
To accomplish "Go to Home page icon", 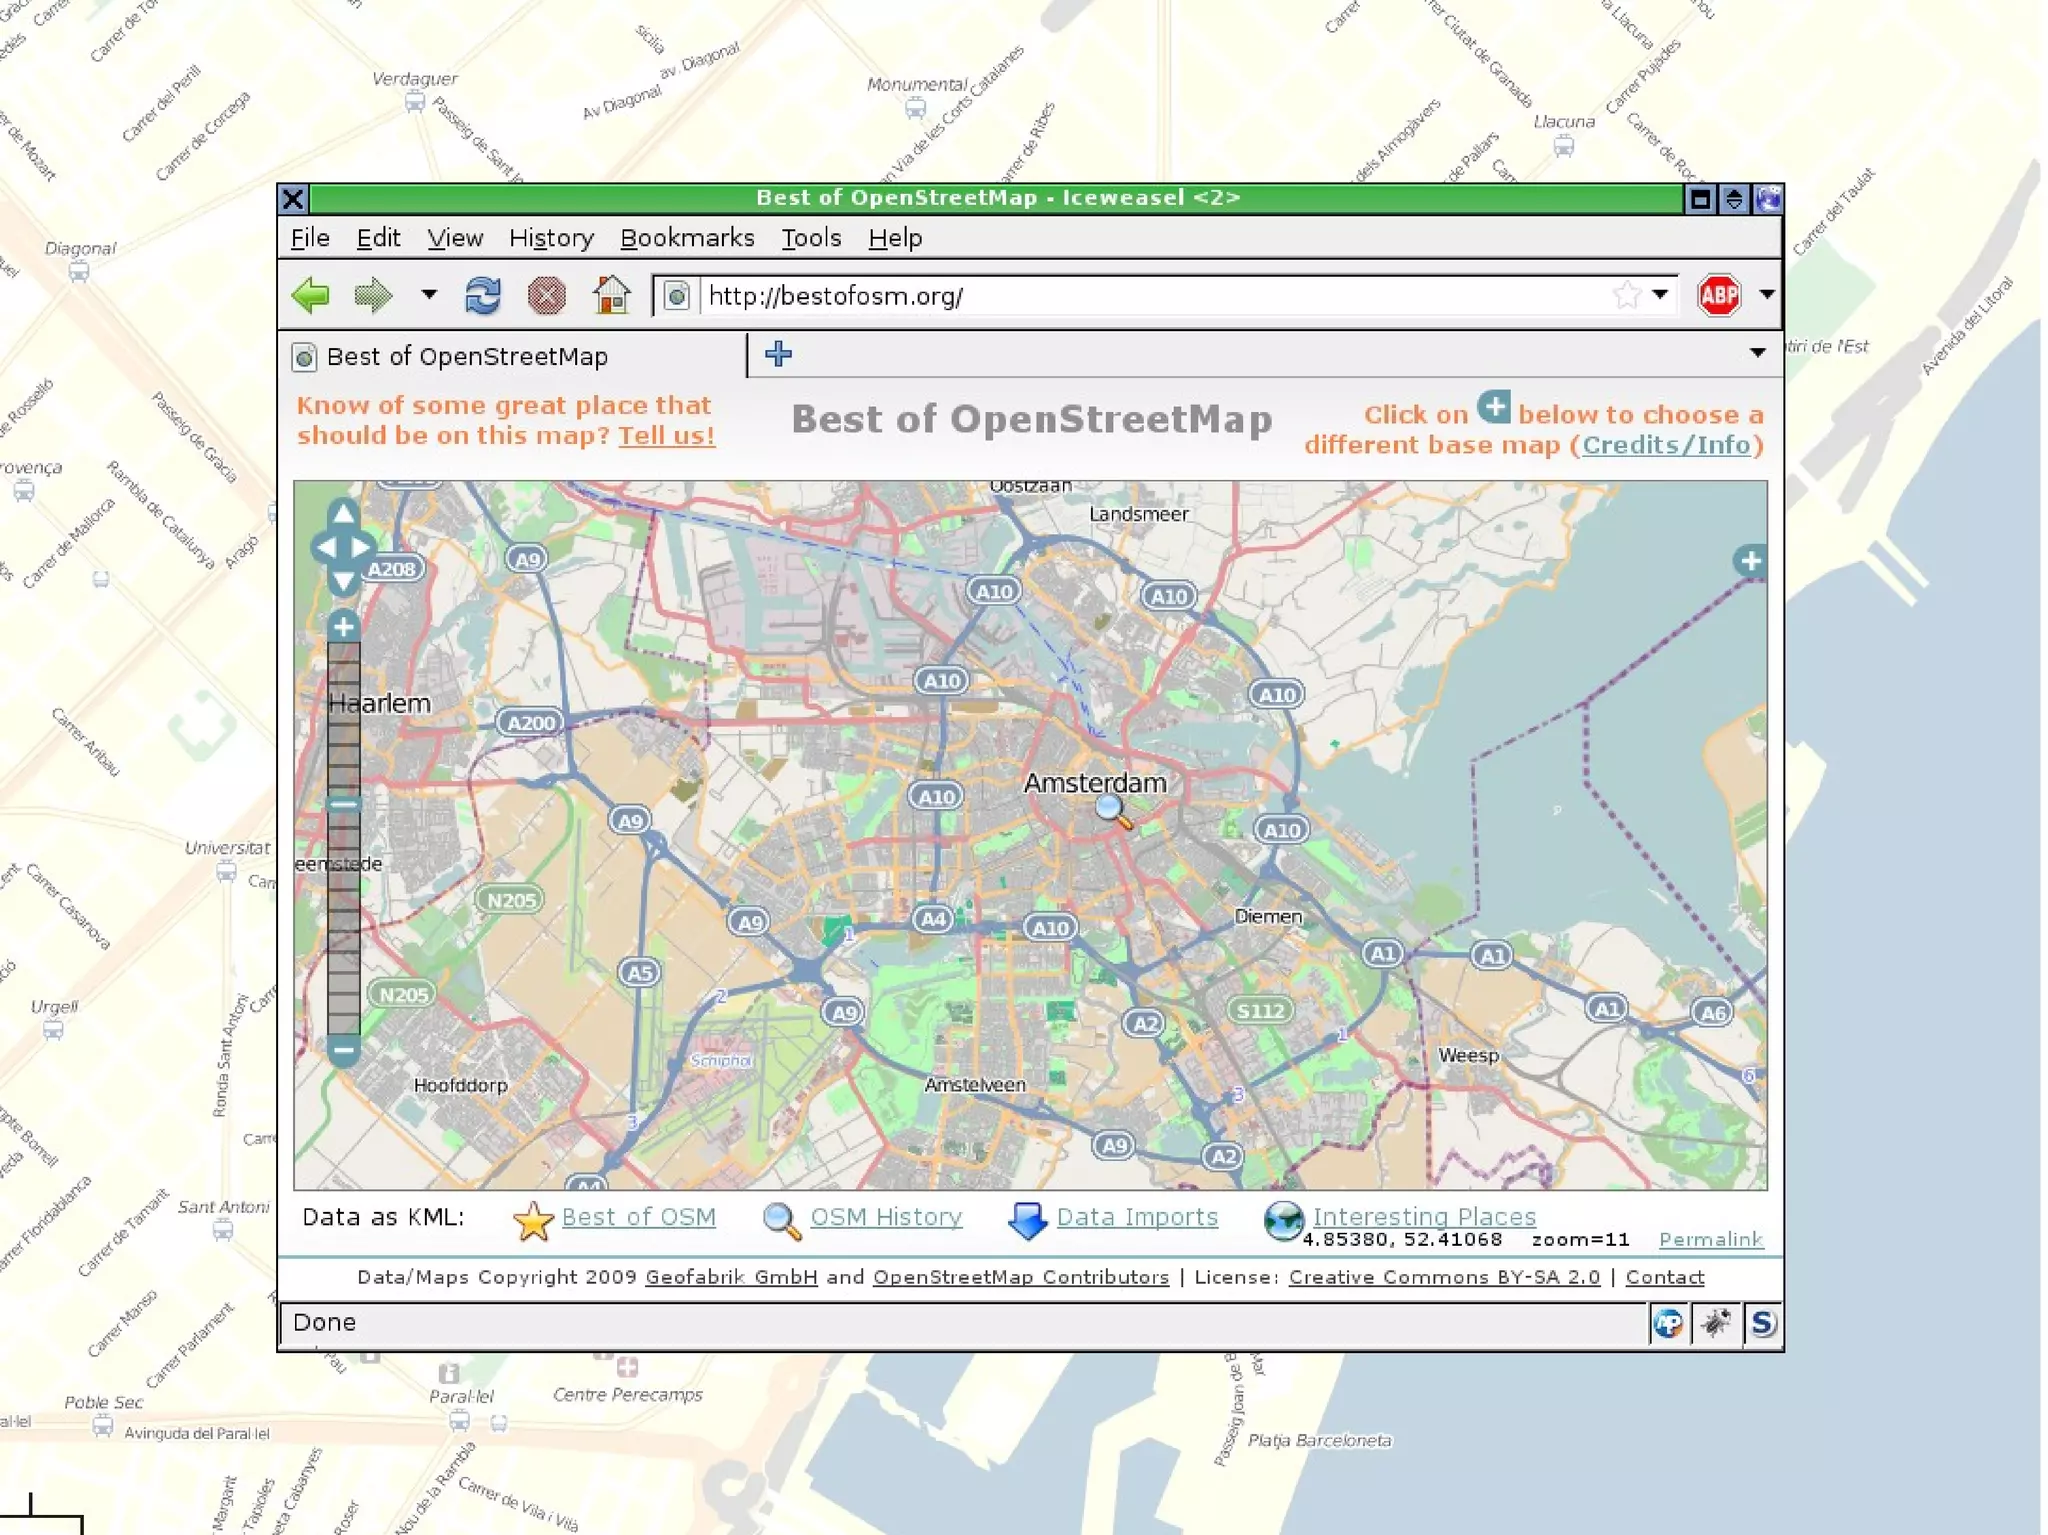I will coord(611,296).
